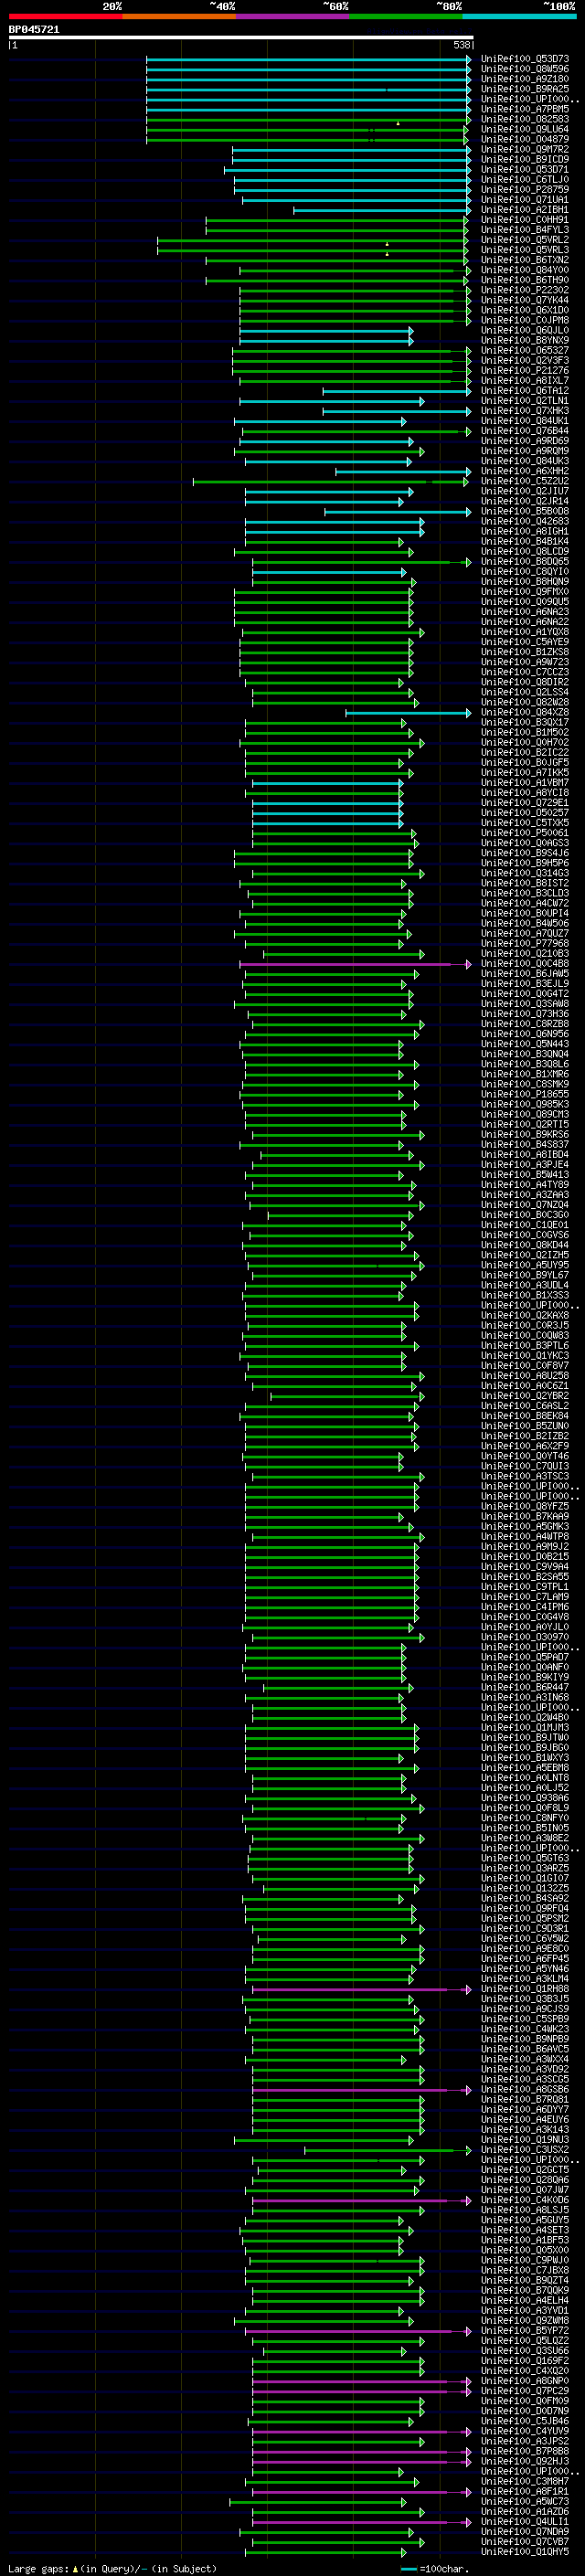The height and width of the screenshot is (2576, 585).
Task: Follow the UniRef100_Q42683 link
Action: [x=524, y=521]
